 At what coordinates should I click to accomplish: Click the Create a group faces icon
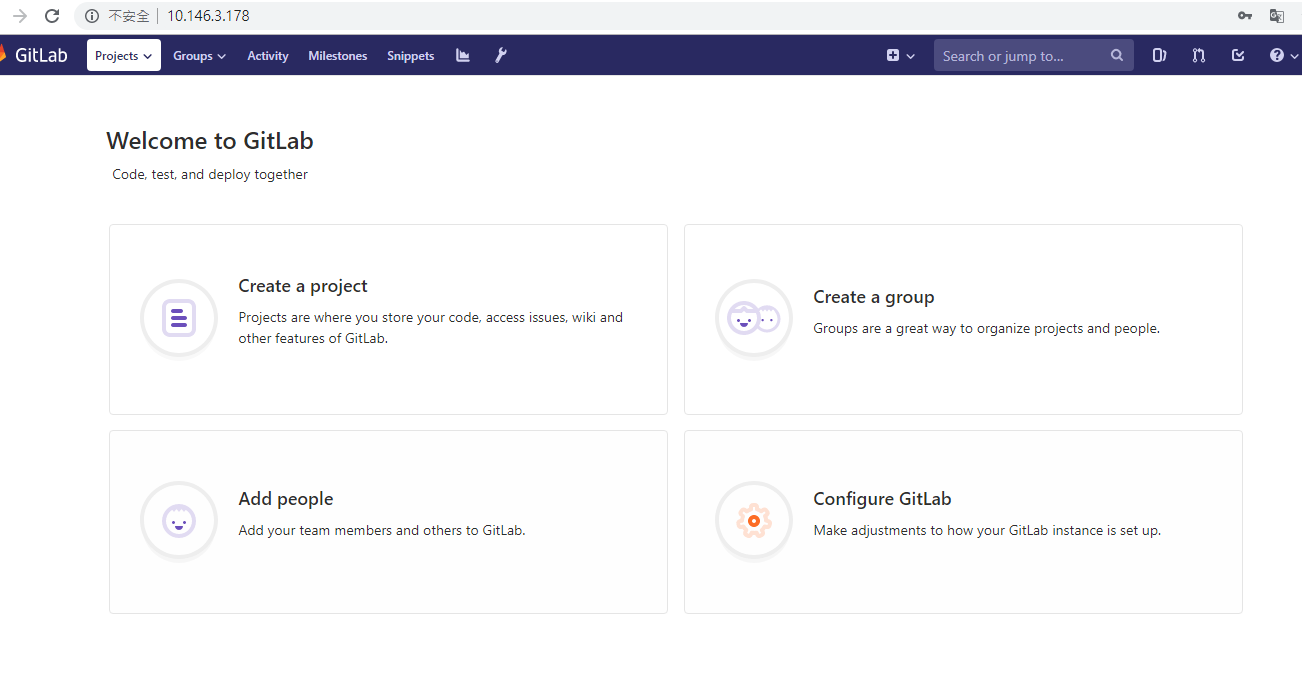coord(754,319)
